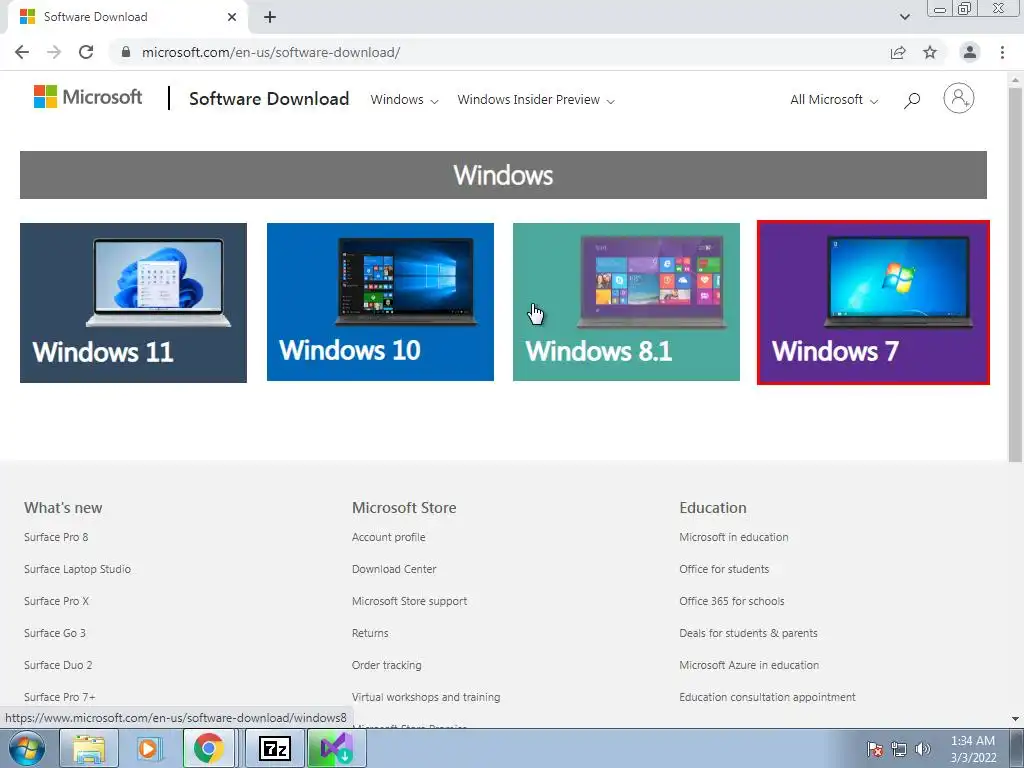Share this page via the share icon

[898, 52]
